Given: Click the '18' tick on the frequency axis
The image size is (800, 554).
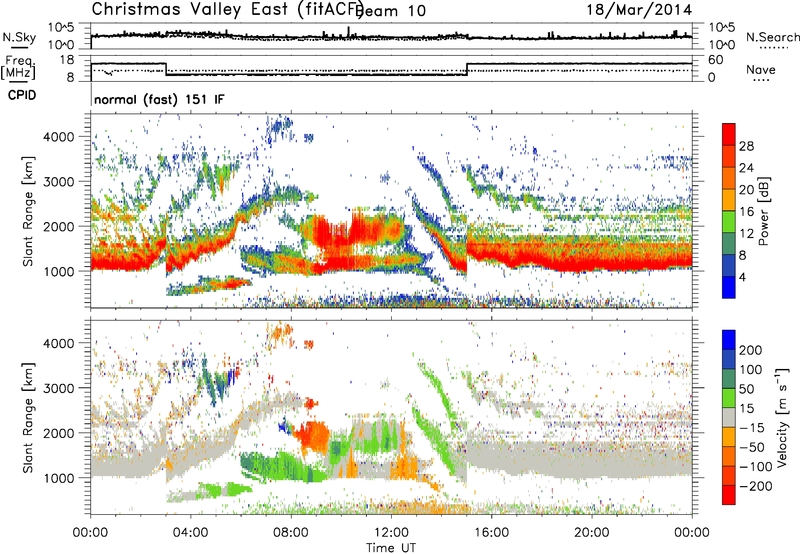Looking at the screenshot, I should [67, 60].
